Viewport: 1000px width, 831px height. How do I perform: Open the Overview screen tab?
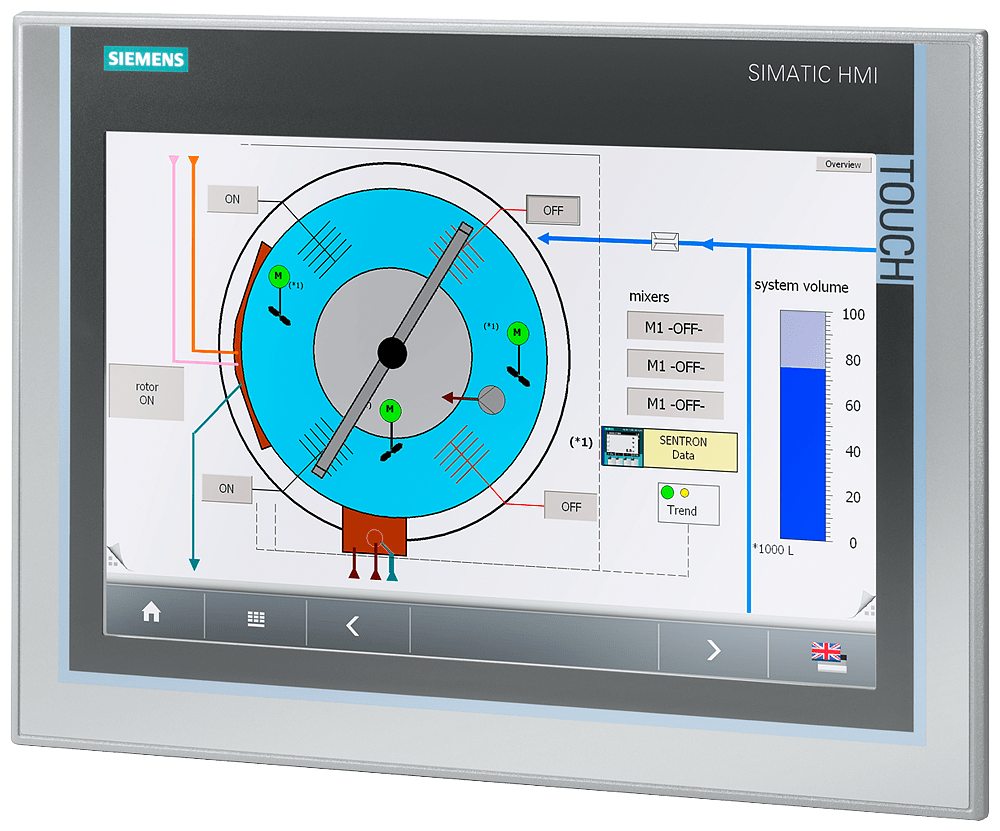(x=843, y=163)
